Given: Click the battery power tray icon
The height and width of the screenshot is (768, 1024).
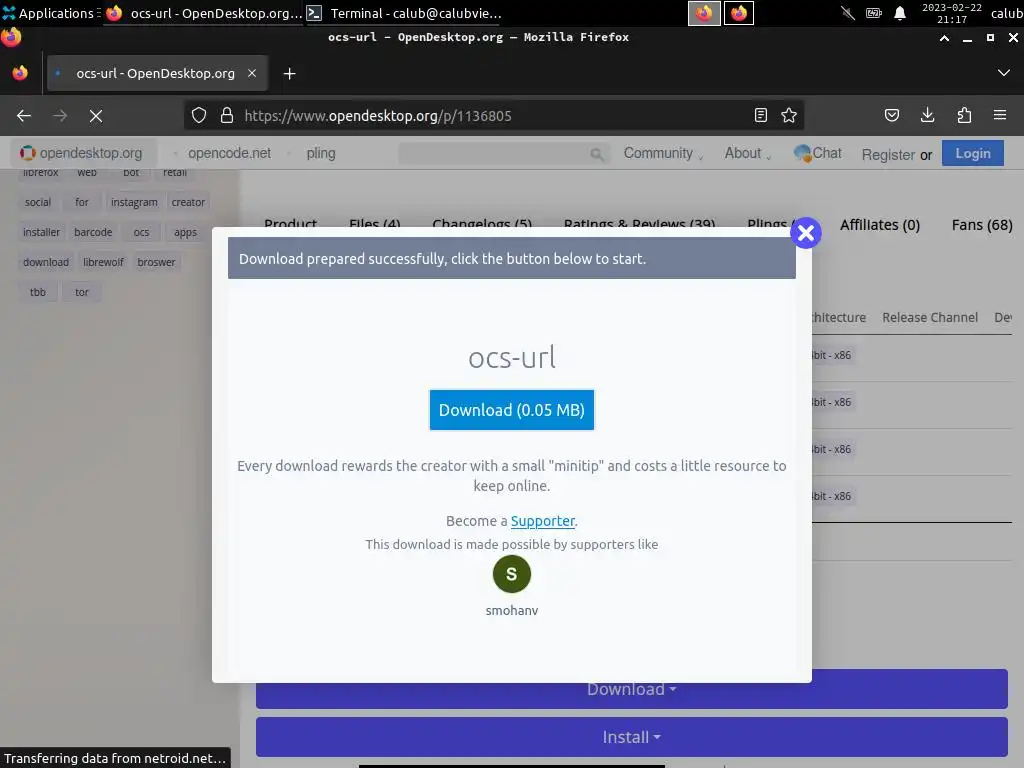Looking at the screenshot, I should point(874,13).
